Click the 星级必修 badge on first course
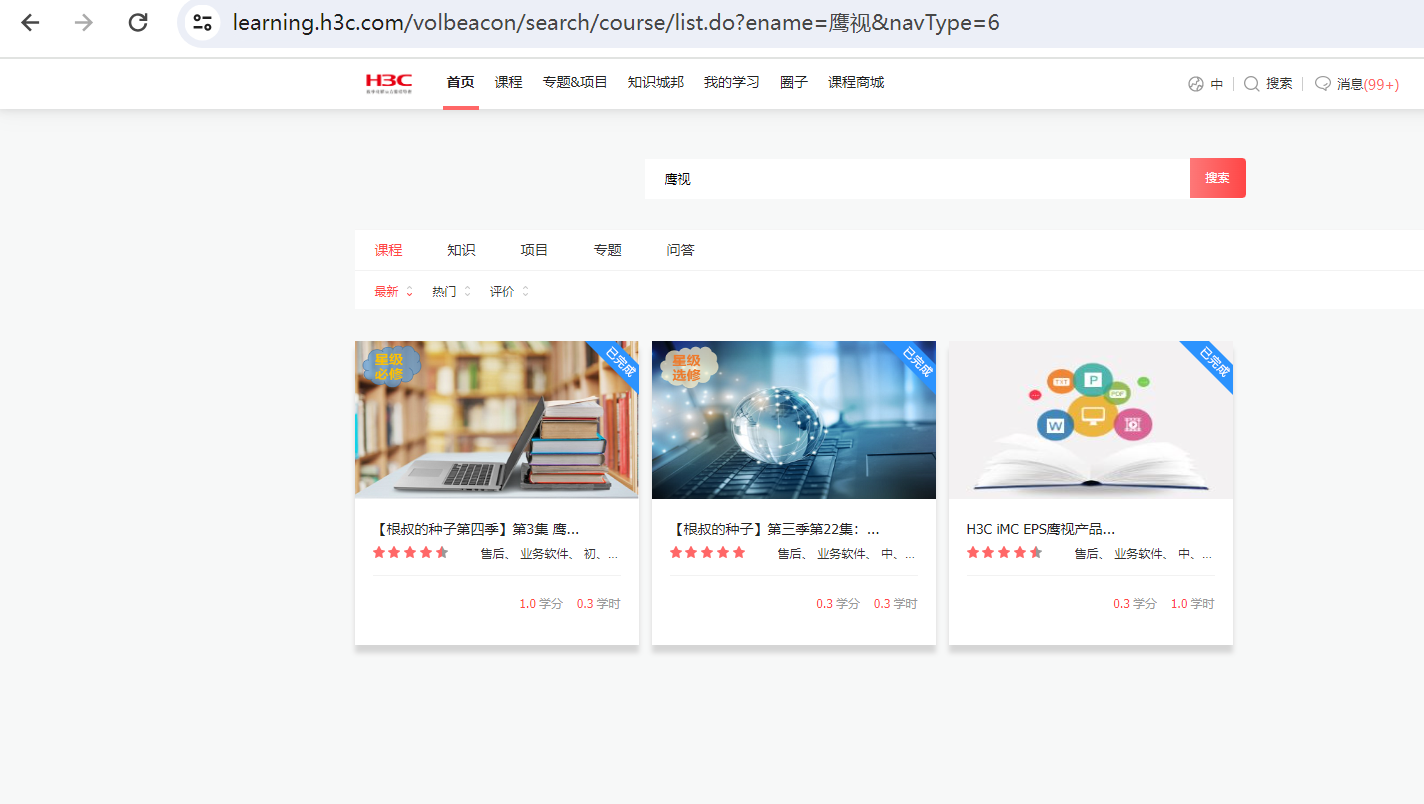1424x804 pixels. coord(389,366)
